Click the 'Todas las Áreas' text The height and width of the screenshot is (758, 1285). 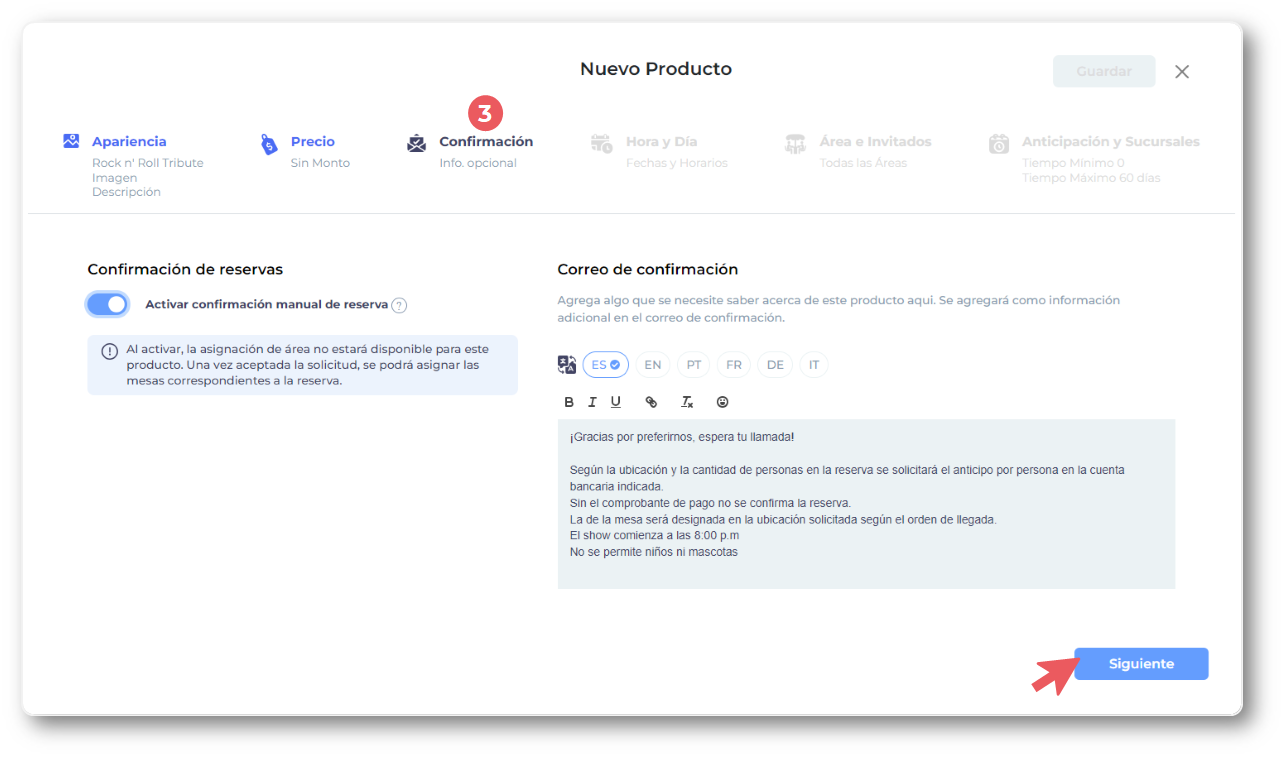(x=863, y=163)
